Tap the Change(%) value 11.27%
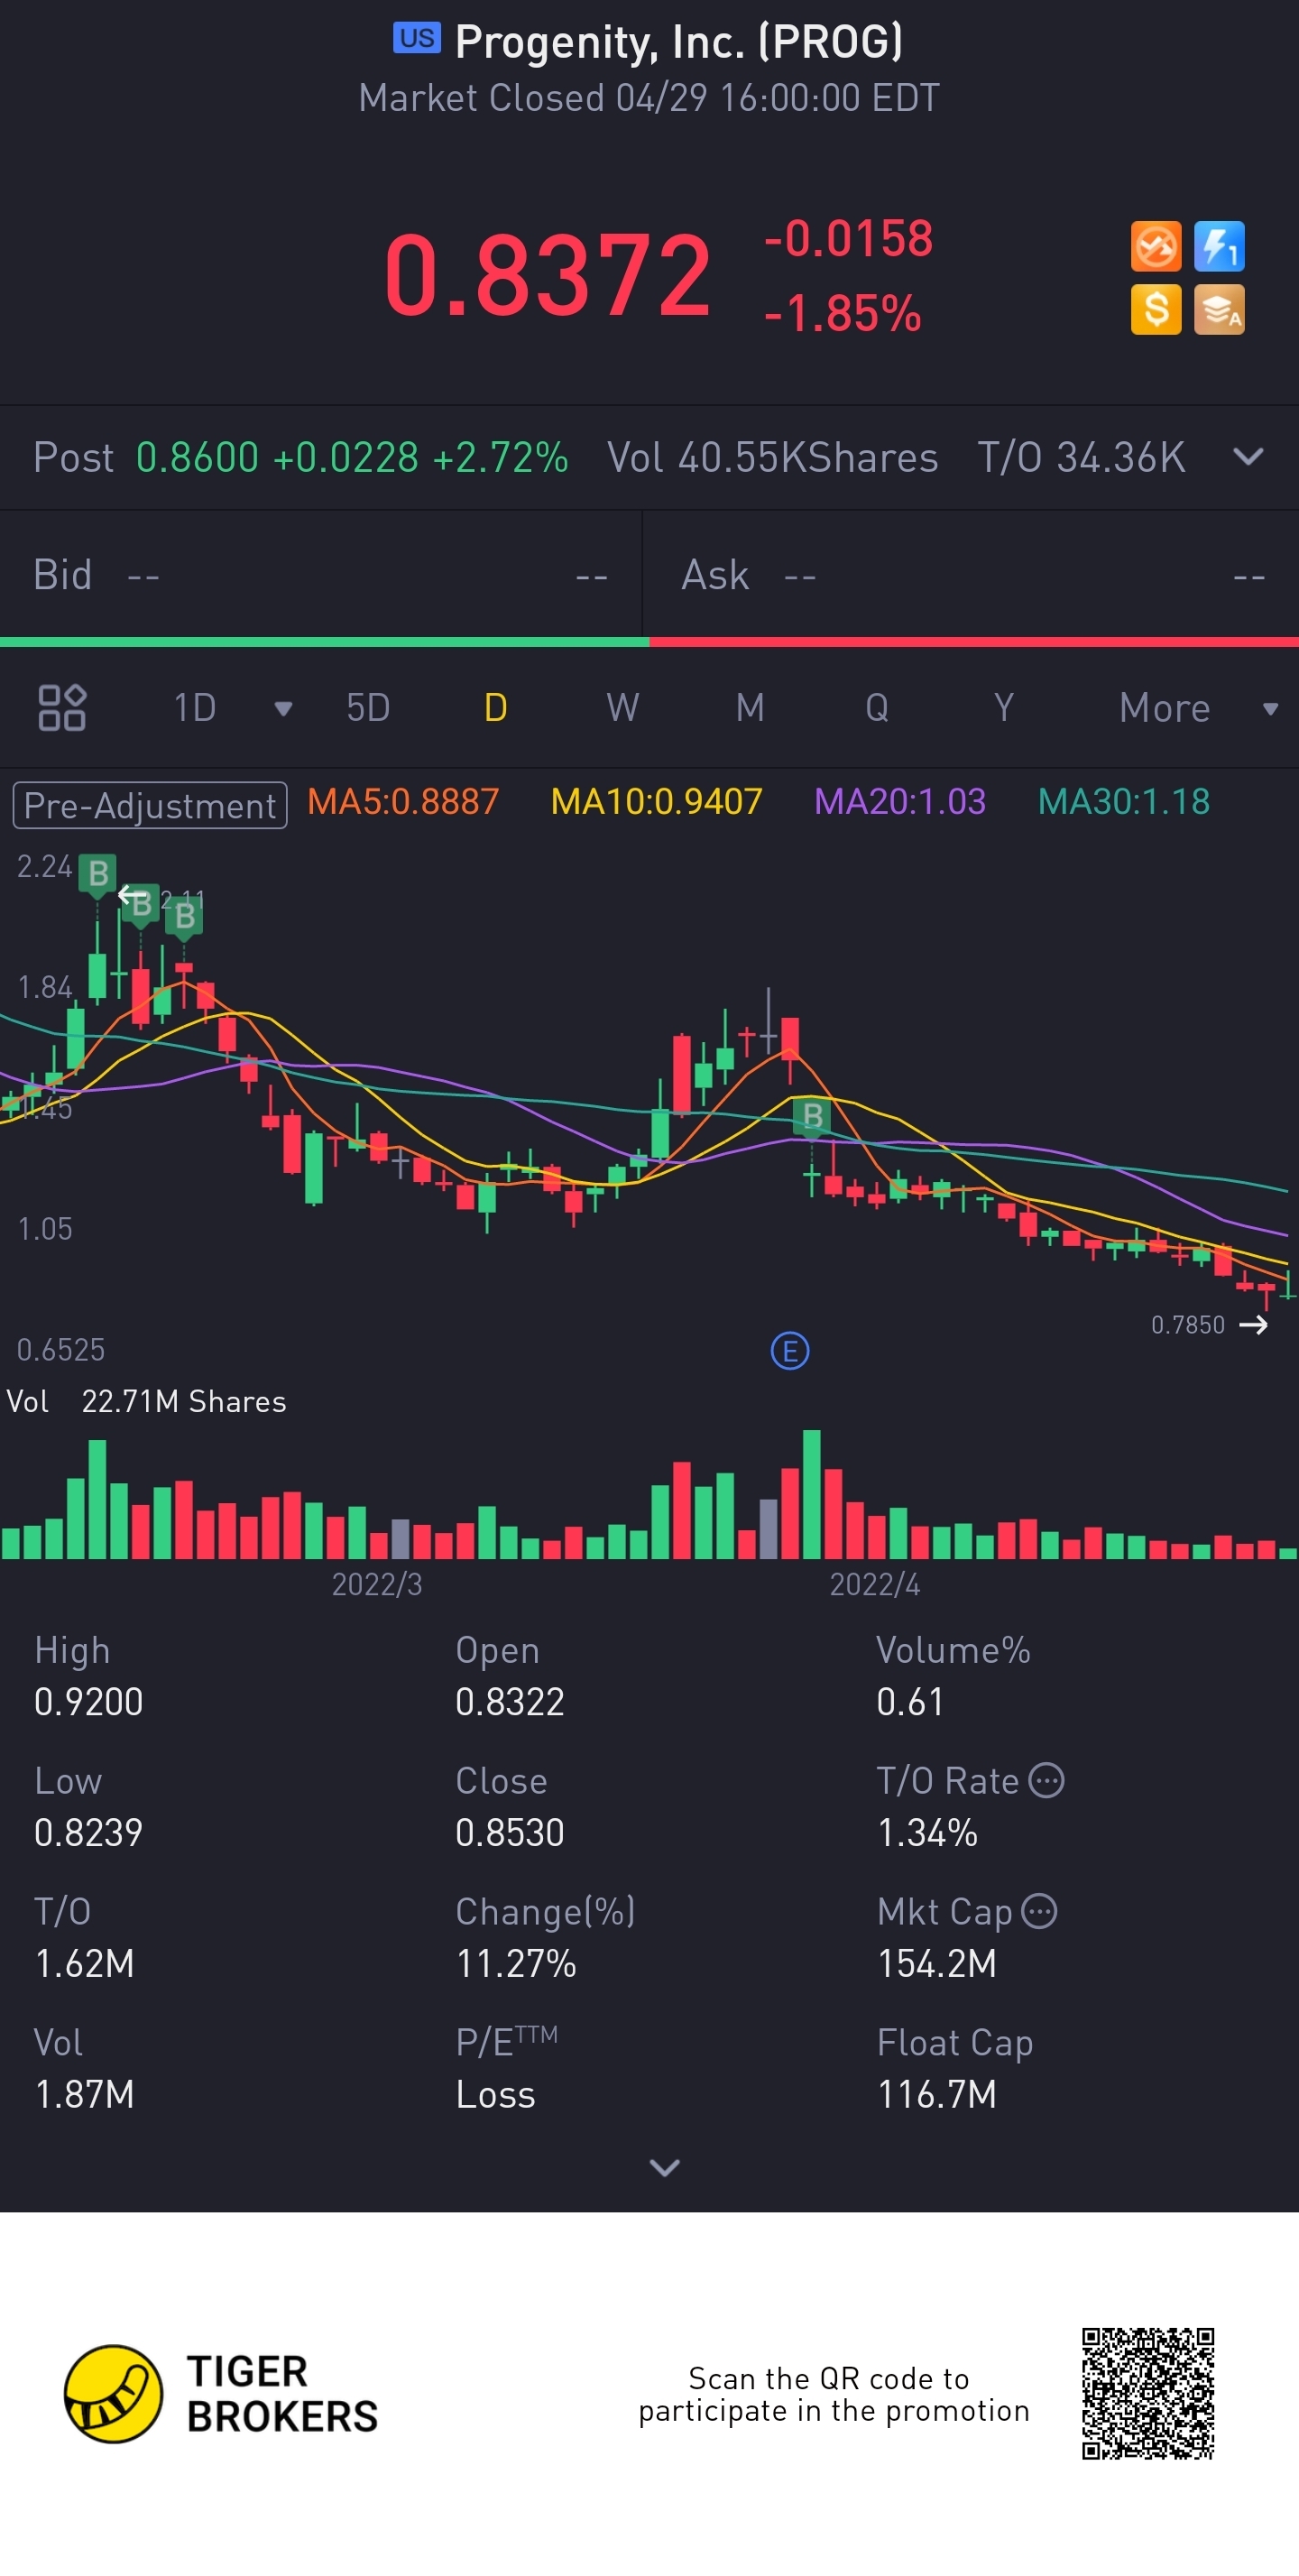The image size is (1299, 2576). tap(516, 1964)
